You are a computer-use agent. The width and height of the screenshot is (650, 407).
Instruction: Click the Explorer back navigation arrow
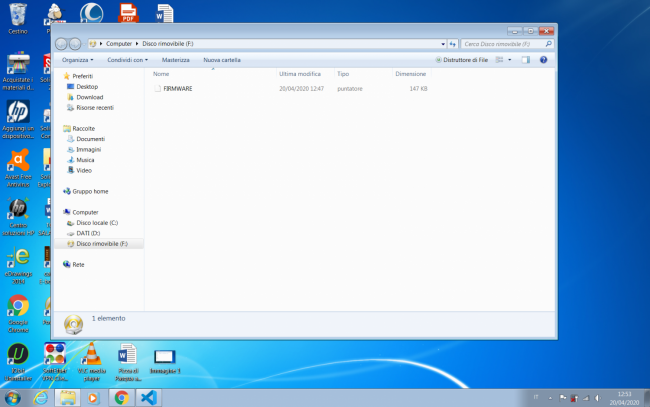point(62,44)
